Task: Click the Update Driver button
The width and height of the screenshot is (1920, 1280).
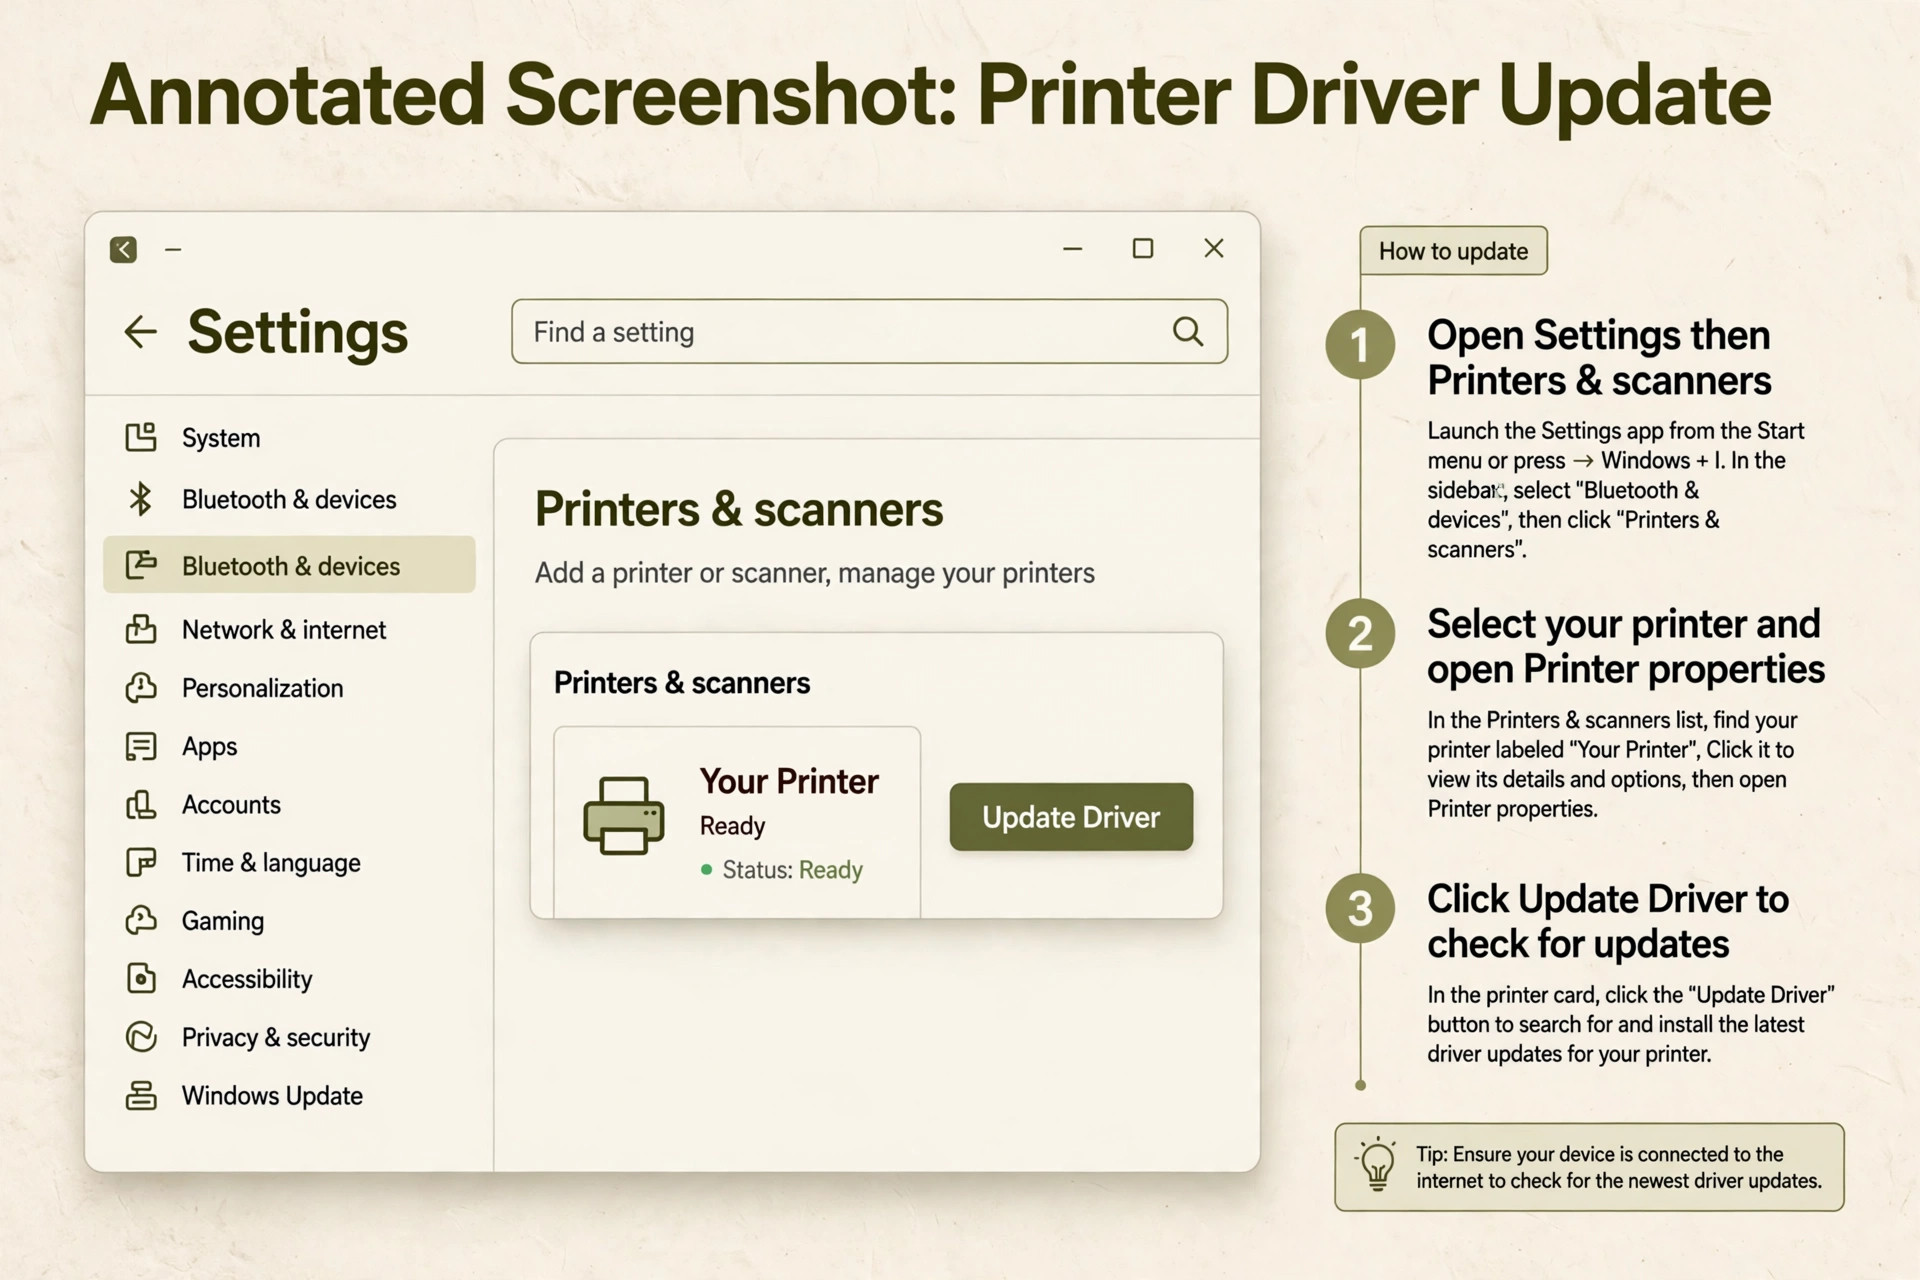Action: pyautogui.click(x=1071, y=817)
